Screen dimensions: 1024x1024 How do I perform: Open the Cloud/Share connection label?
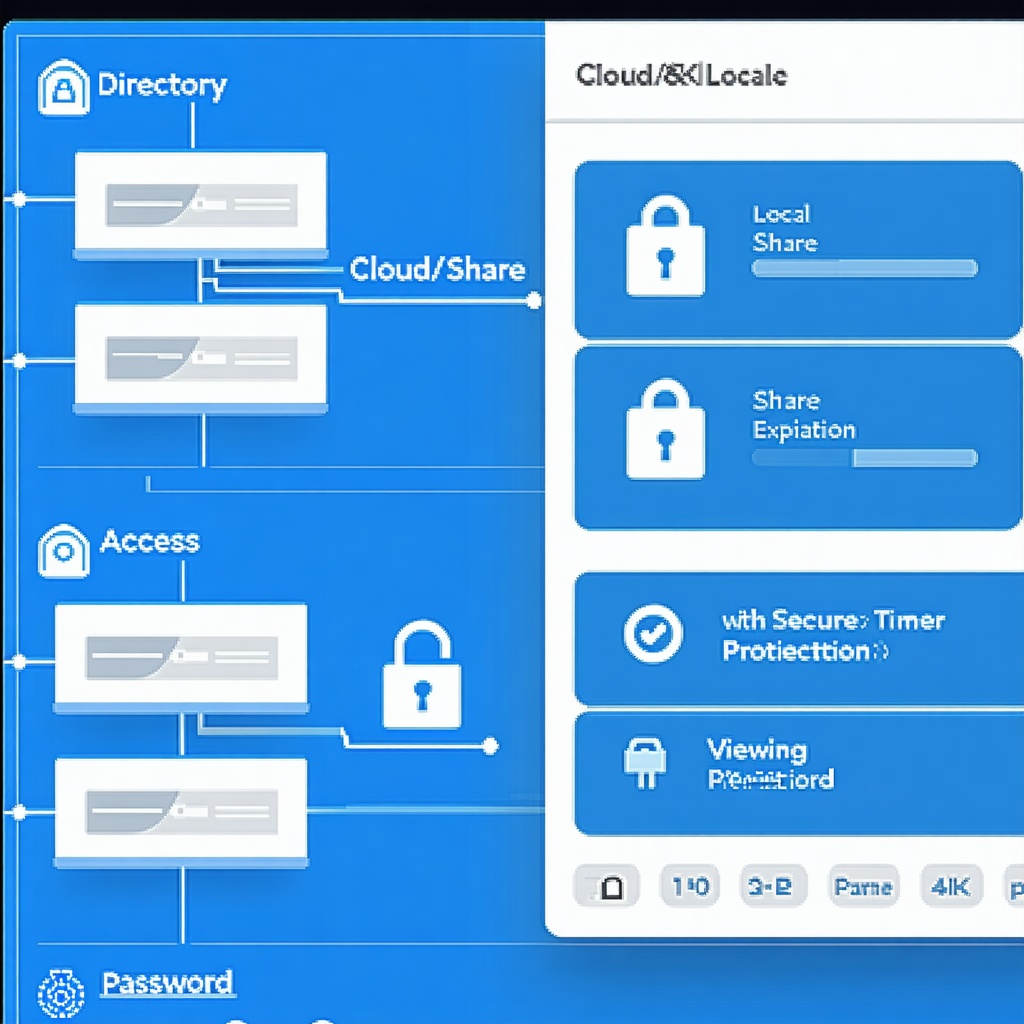click(437, 269)
